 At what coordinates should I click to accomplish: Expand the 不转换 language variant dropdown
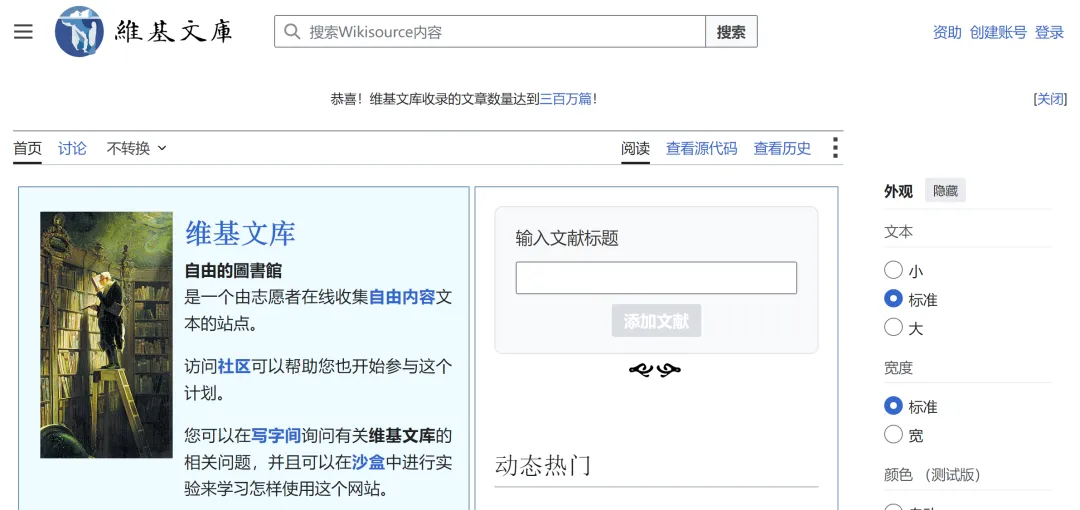pyautogui.click(x=136, y=148)
